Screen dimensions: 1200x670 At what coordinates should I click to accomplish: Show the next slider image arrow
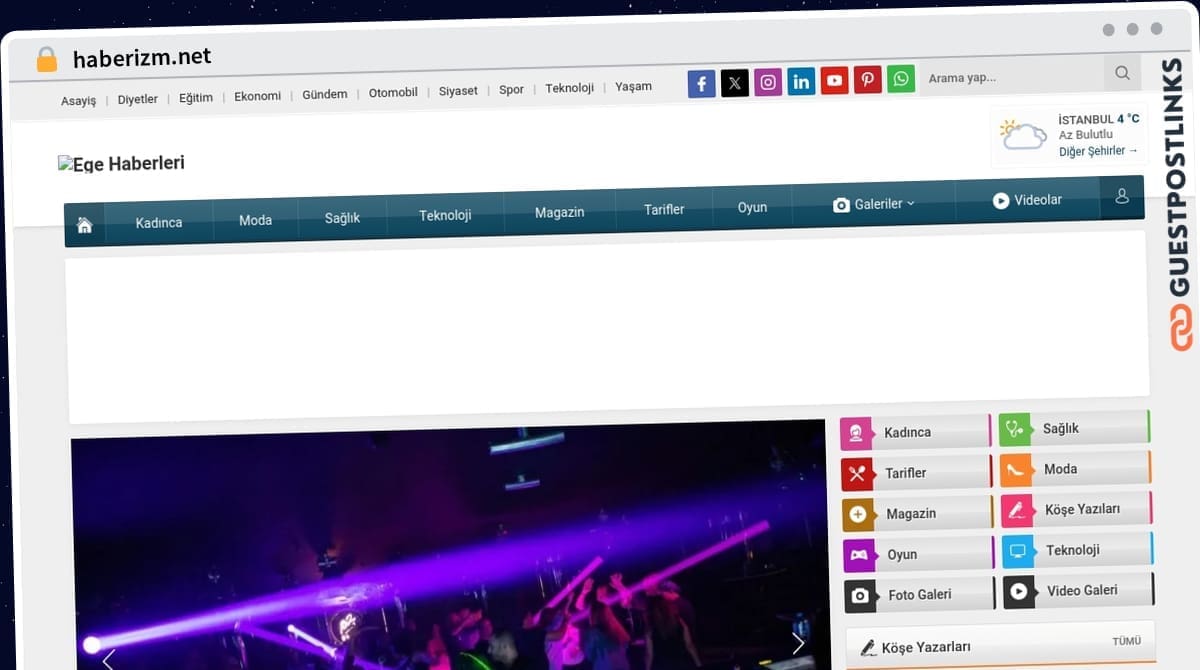point(798,643)
